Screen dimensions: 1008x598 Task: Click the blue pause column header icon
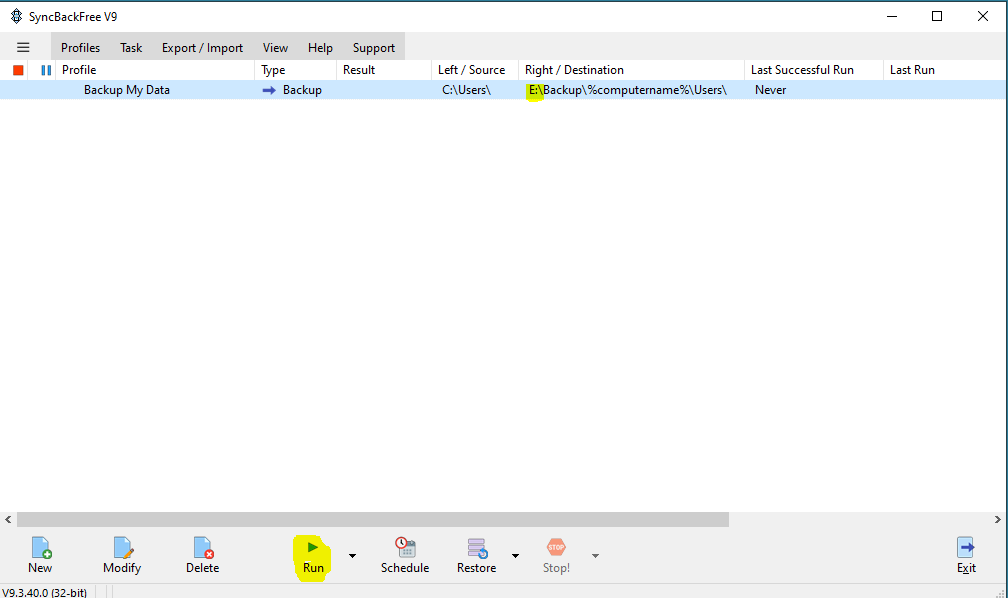(x=45, y=70)
